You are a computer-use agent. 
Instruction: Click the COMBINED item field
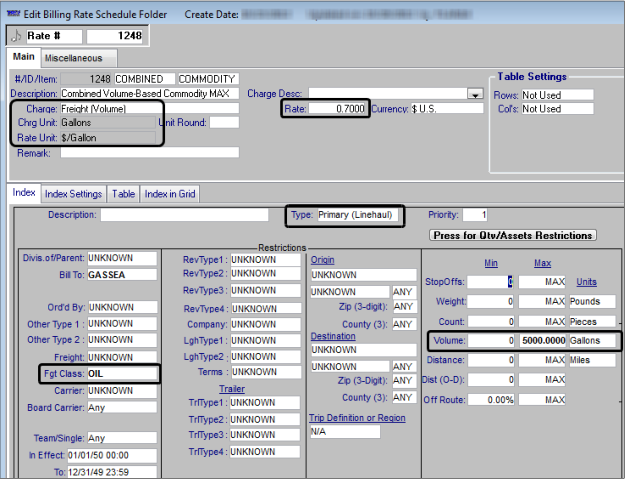coord(145,79)
